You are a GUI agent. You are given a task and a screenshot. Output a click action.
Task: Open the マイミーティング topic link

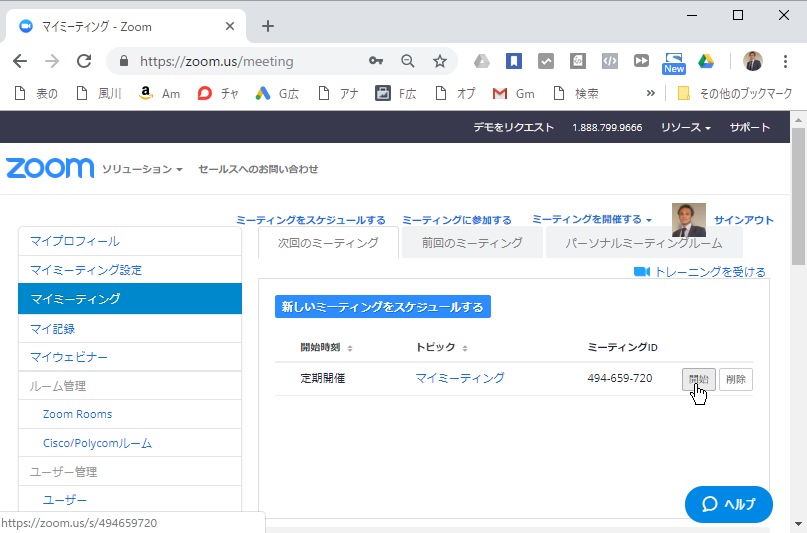click(x=460, y=378)
